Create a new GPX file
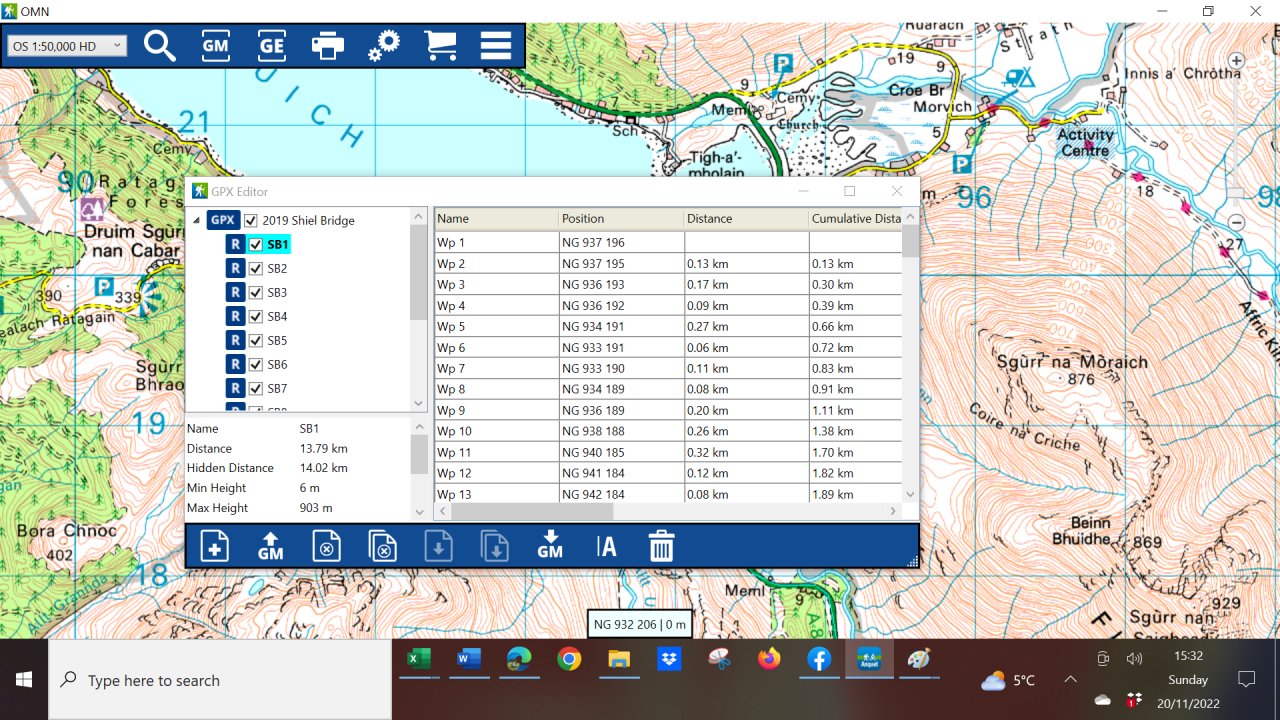The height and width of the screenshot is (720, 1280). 214,545
